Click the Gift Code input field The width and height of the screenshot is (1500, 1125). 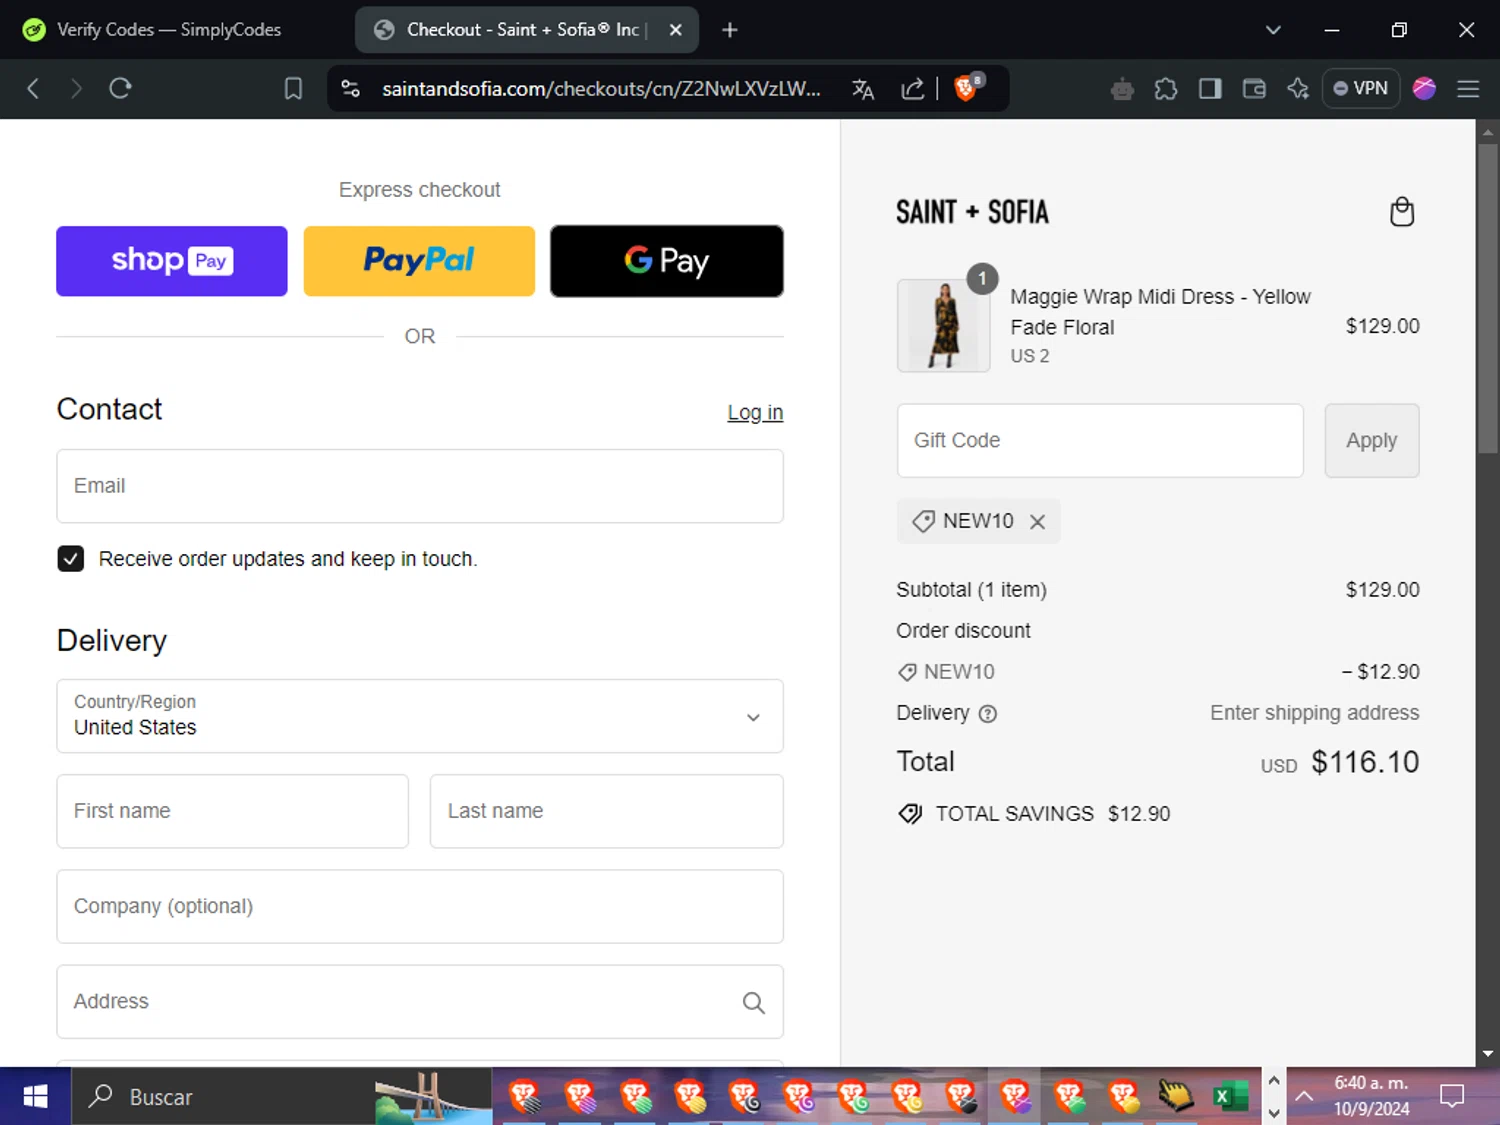coord(1100,441)
